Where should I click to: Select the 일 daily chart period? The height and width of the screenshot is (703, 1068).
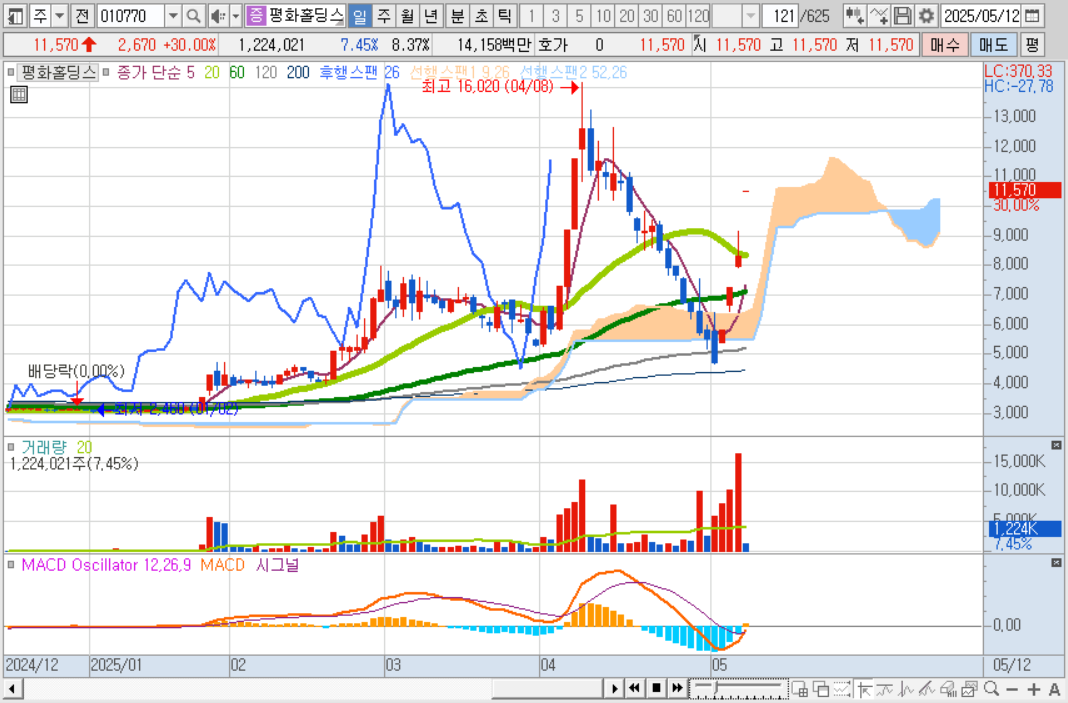coord(360,15)
